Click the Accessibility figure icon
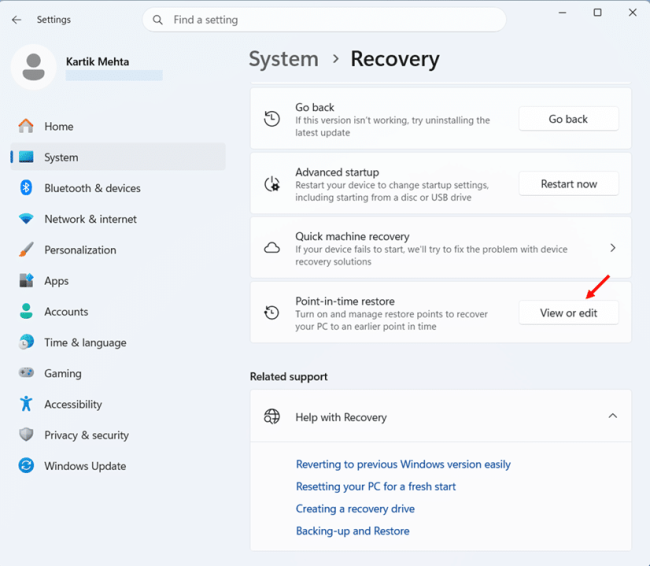 click(x=26, y=404)
